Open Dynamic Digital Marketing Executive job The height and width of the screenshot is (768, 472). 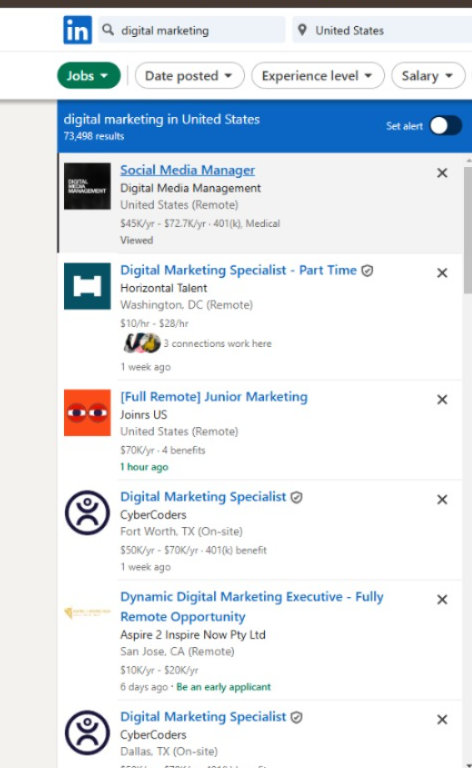coord(252,606)
